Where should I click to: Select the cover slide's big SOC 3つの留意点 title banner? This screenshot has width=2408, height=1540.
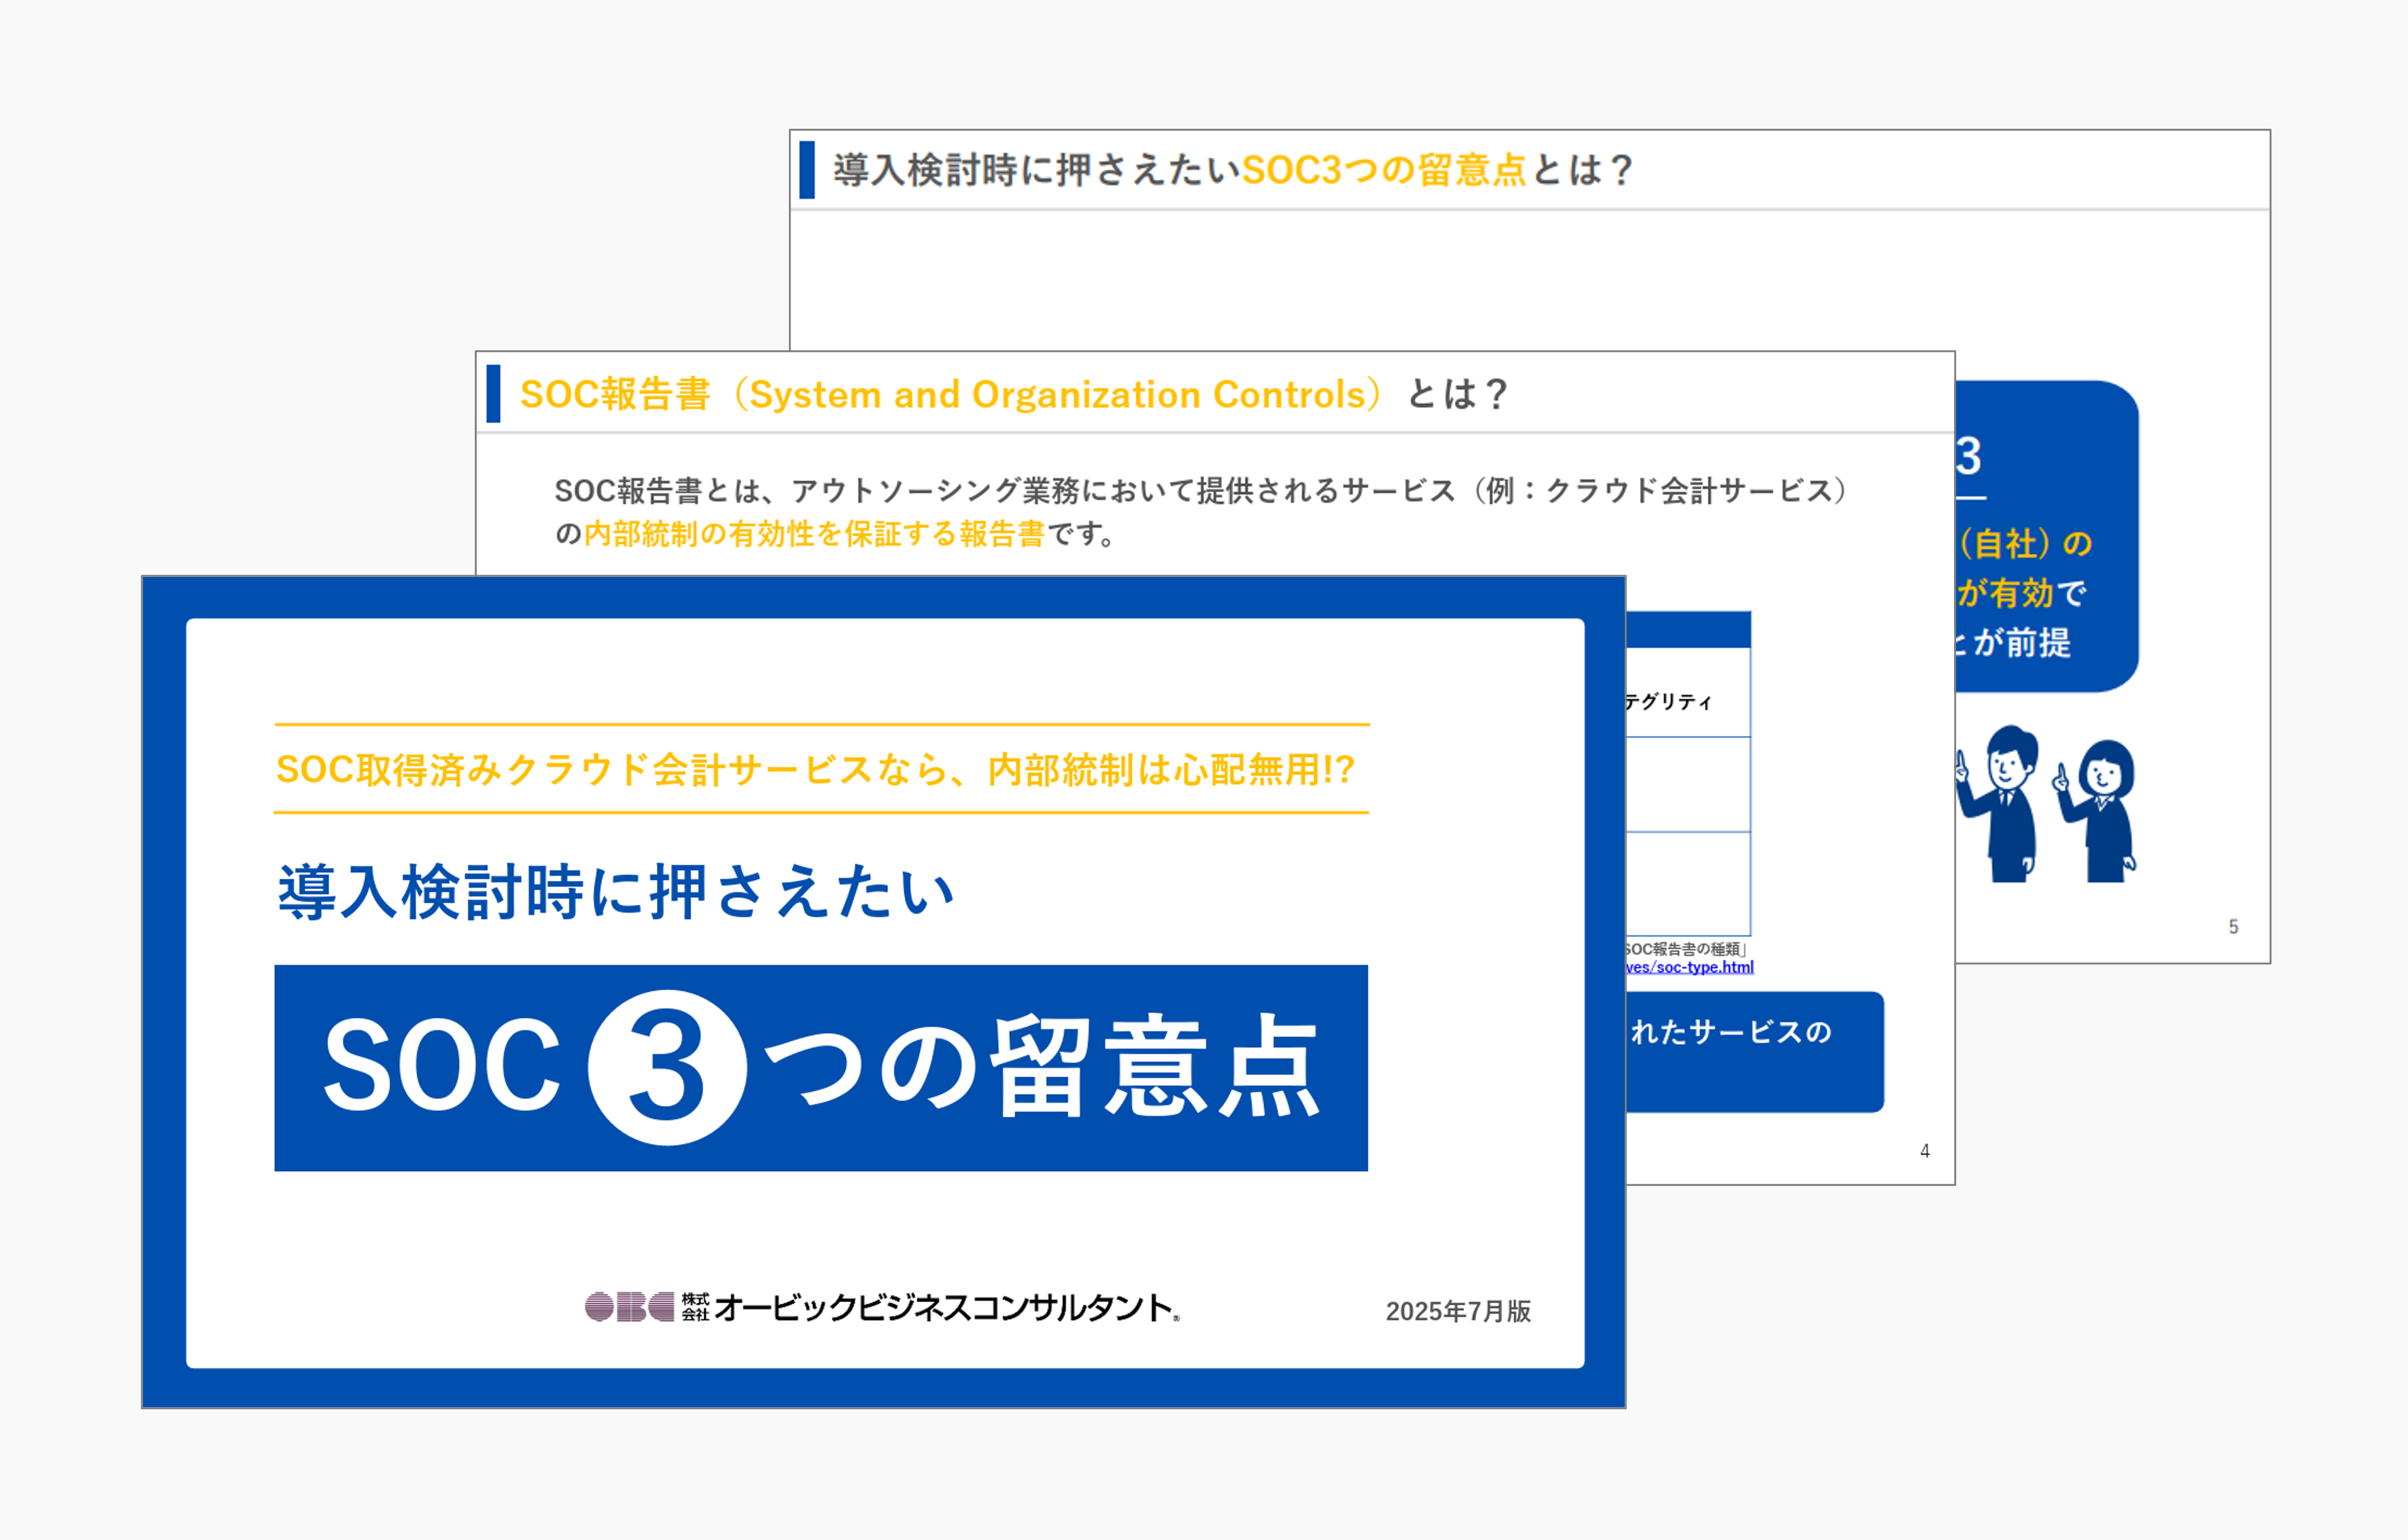coord(821,1068)
